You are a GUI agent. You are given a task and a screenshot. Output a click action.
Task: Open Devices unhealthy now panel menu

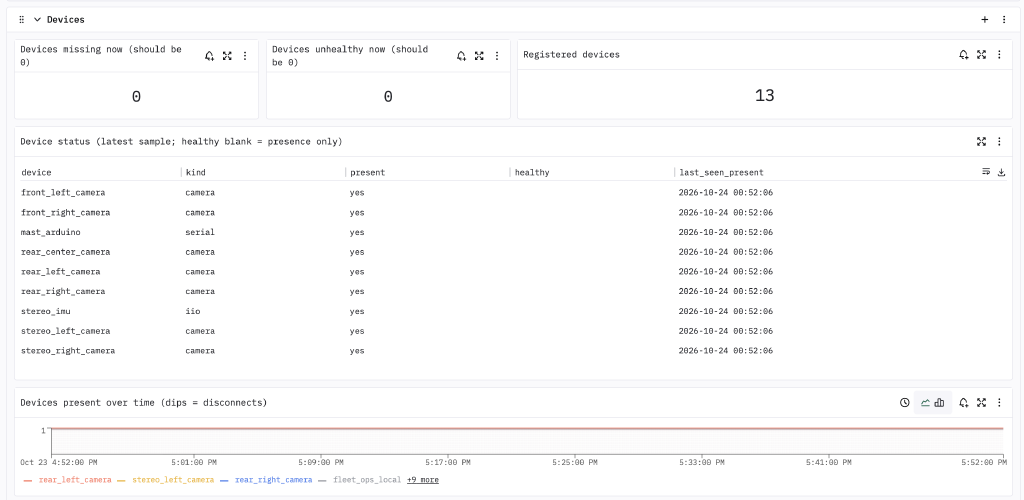496,56
